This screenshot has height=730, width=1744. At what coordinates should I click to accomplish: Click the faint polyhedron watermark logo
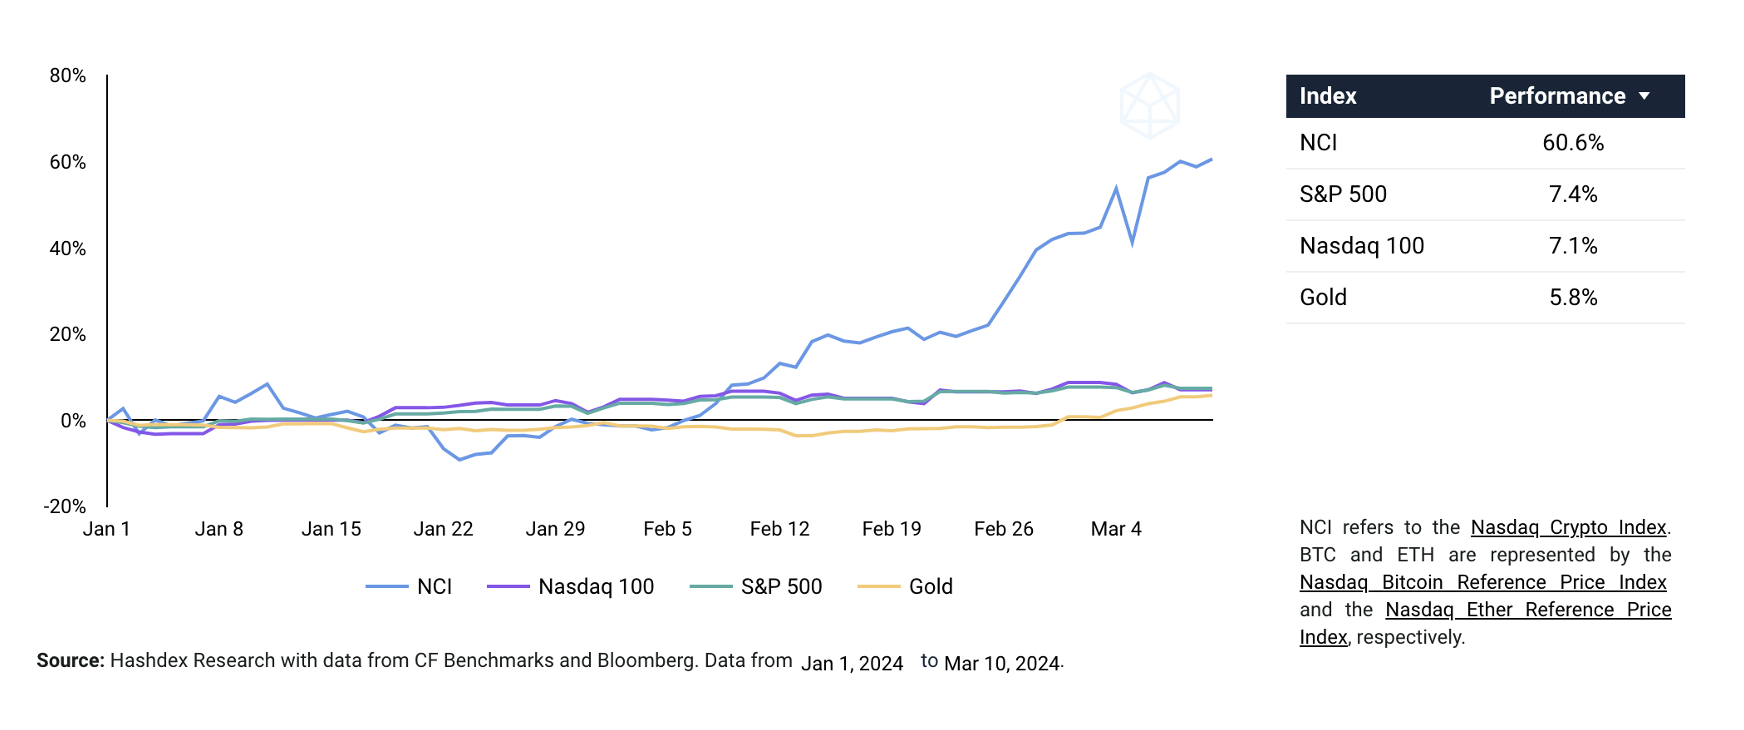coord(1149,104)
